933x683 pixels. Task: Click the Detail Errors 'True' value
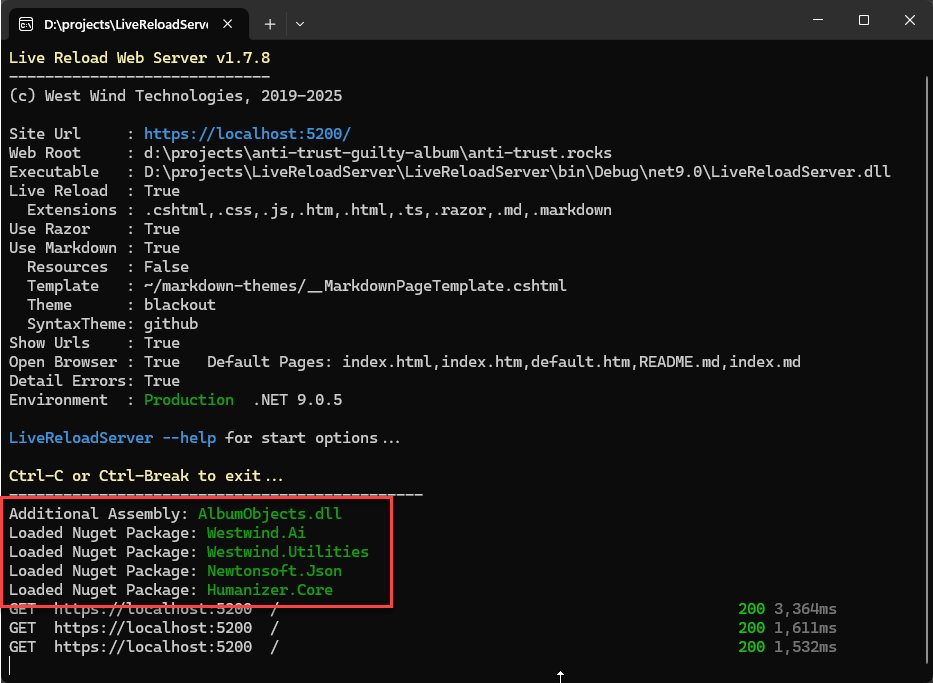tap(162, 381)
